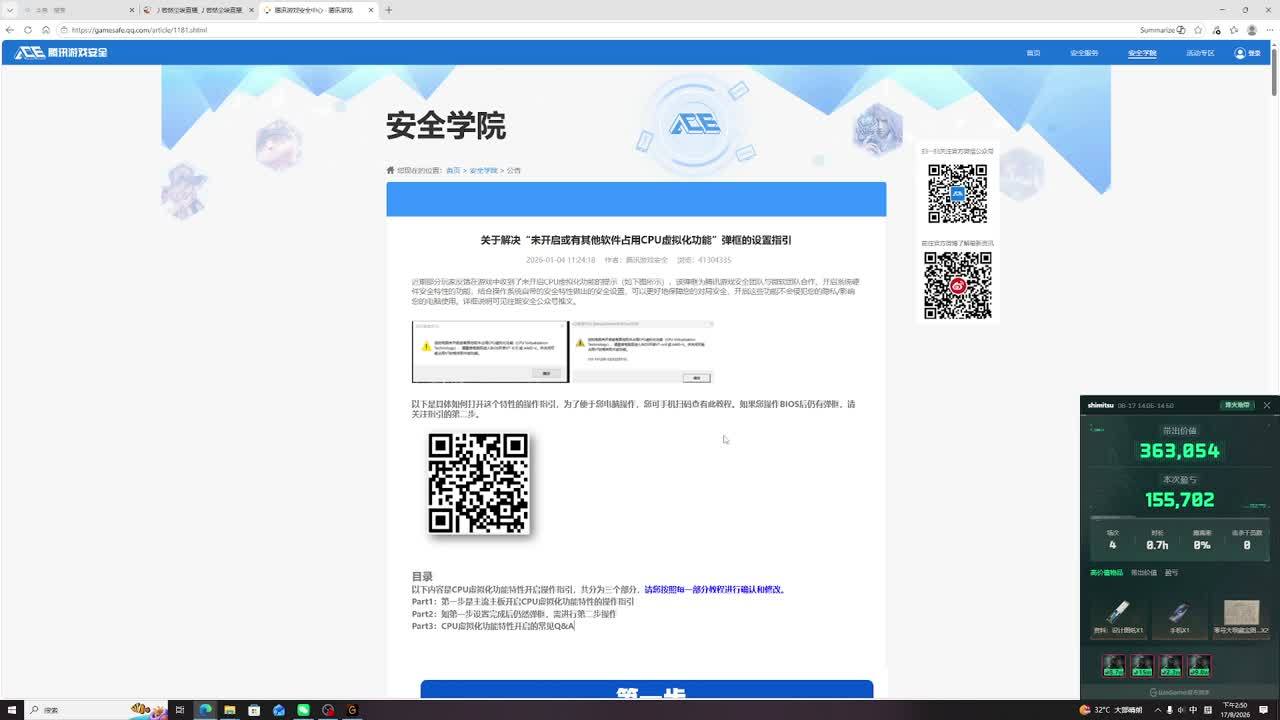Click the ACE 腾讯游戏安全 logo
This screenshot has height=720, width=1280.
point(61,52)
